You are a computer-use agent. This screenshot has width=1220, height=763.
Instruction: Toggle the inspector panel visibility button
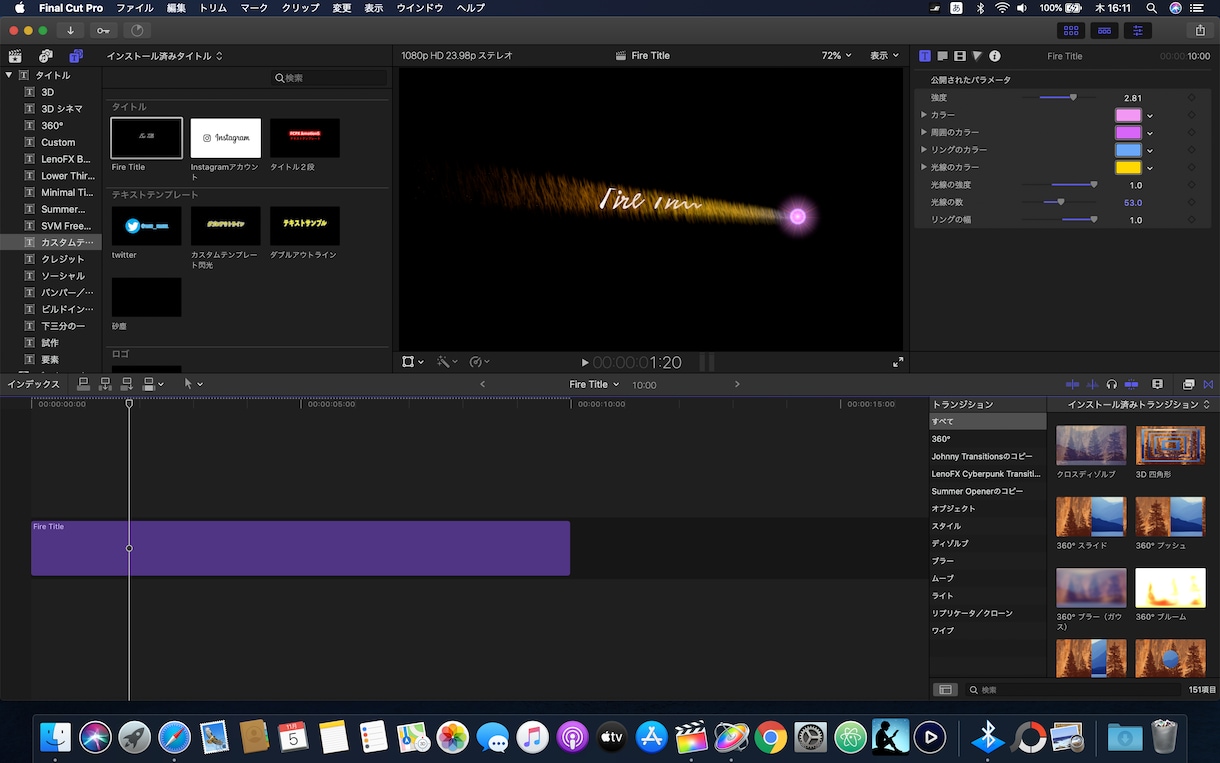point(1138,31)
